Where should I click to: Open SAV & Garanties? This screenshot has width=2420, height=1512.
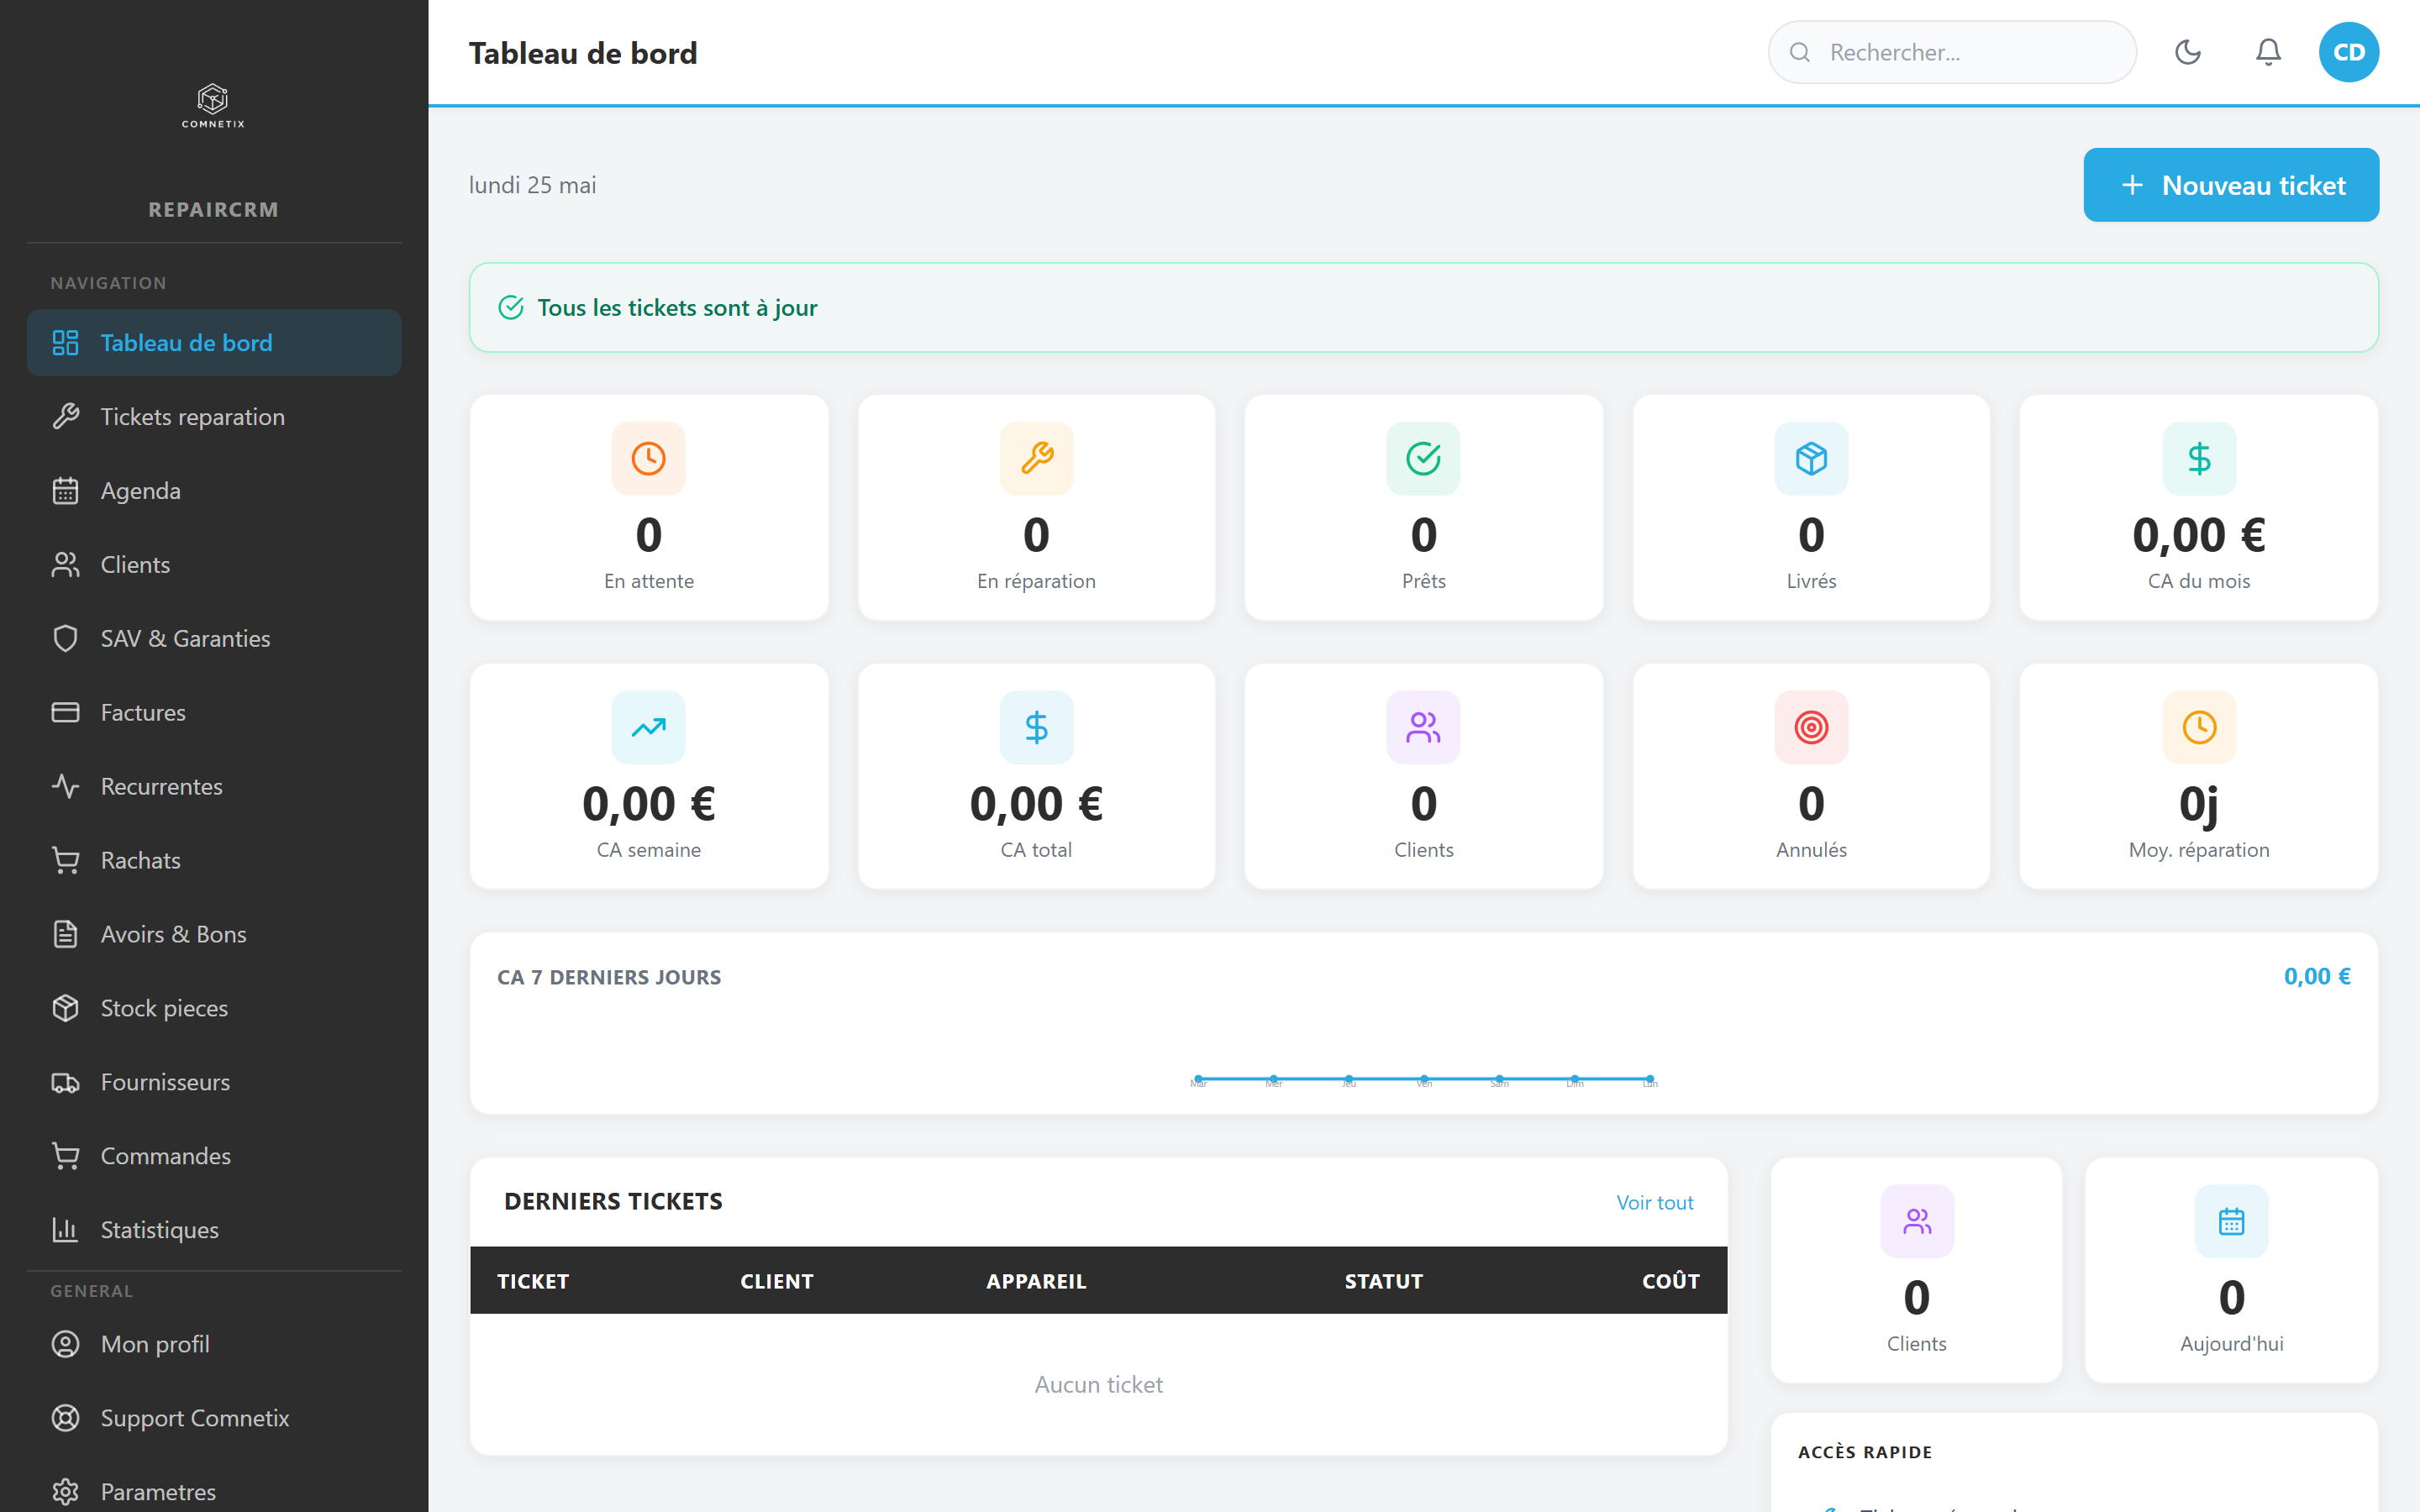[x=214, y=639]
